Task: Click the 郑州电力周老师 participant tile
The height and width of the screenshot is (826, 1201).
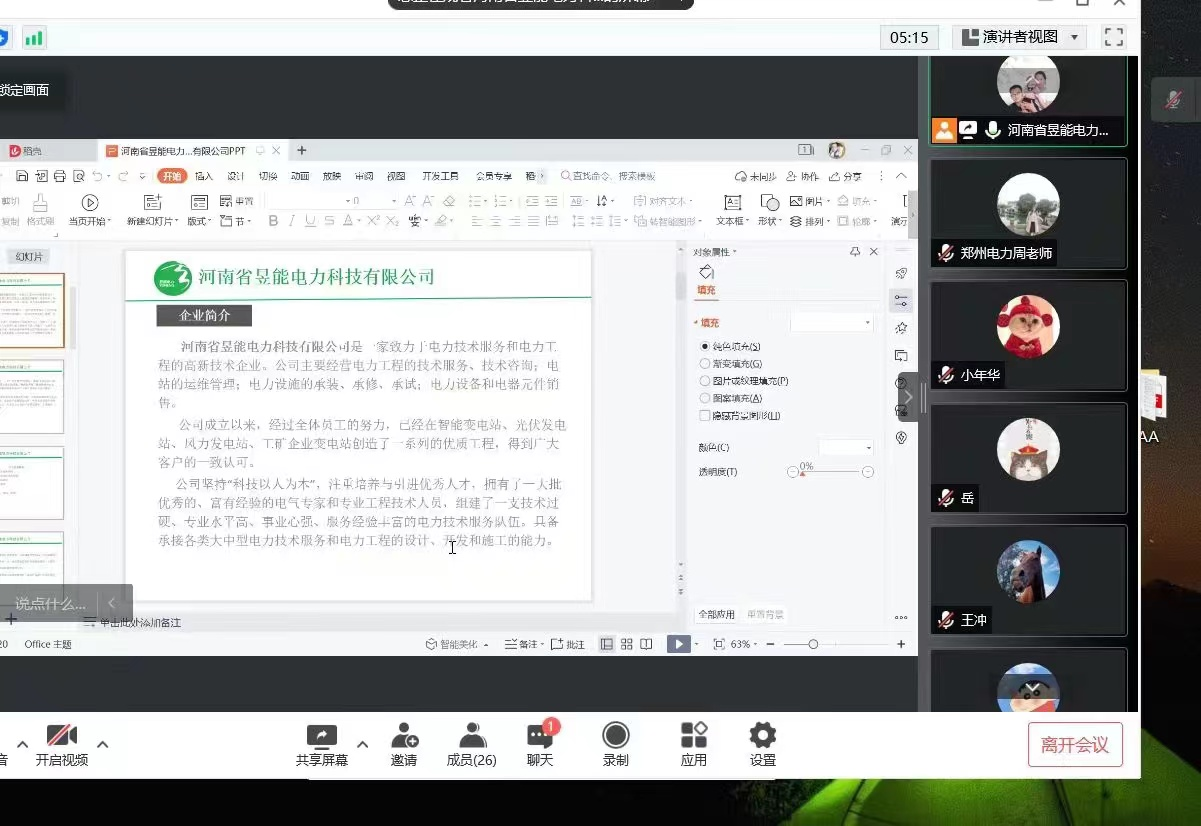Action: click(x=1029, y=213)
